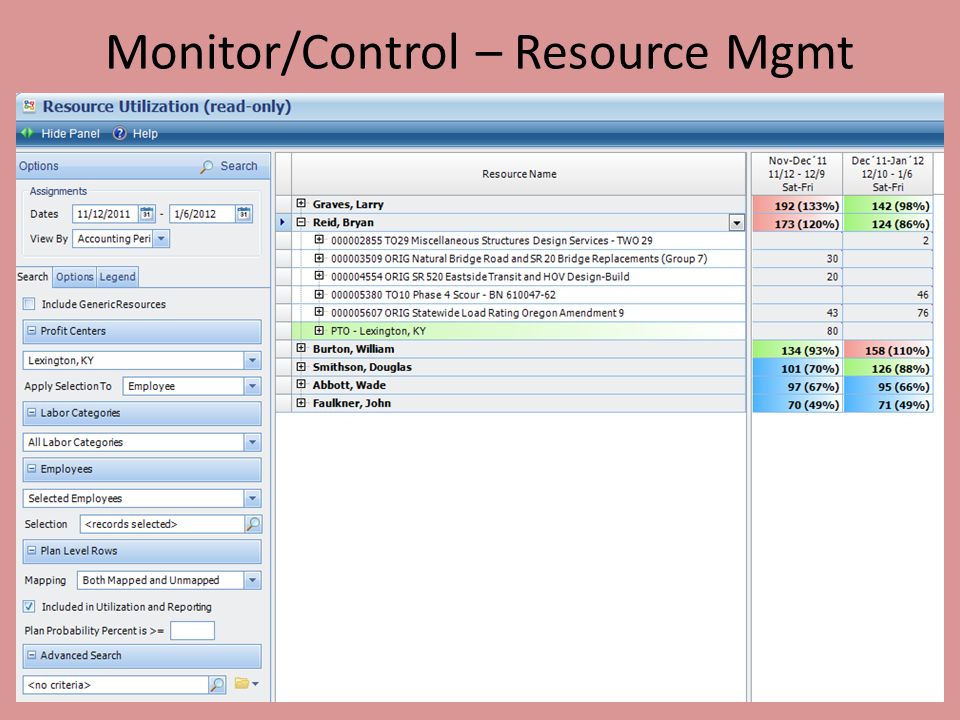Open the end date calendar picker

coord(244,214)
